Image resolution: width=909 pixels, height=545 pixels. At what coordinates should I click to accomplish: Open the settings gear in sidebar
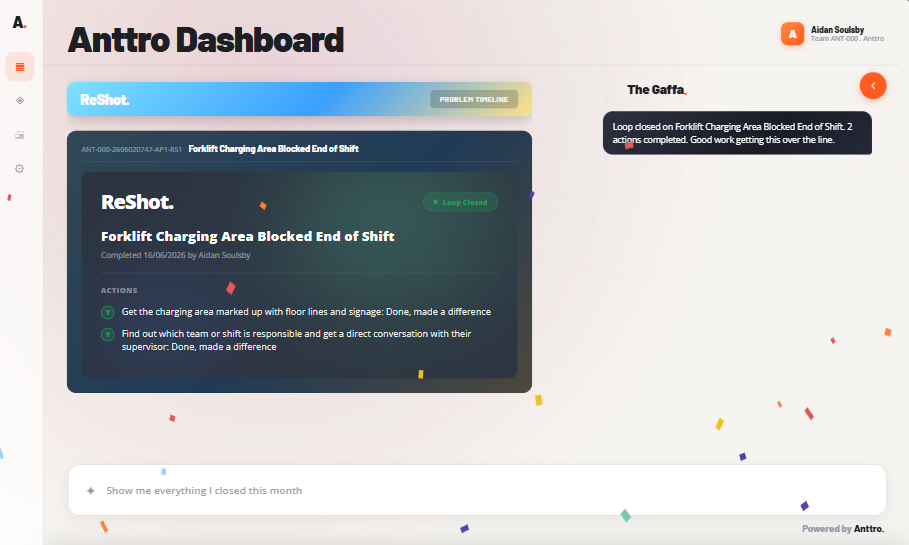pyautogui.click(x=20, y=169)
